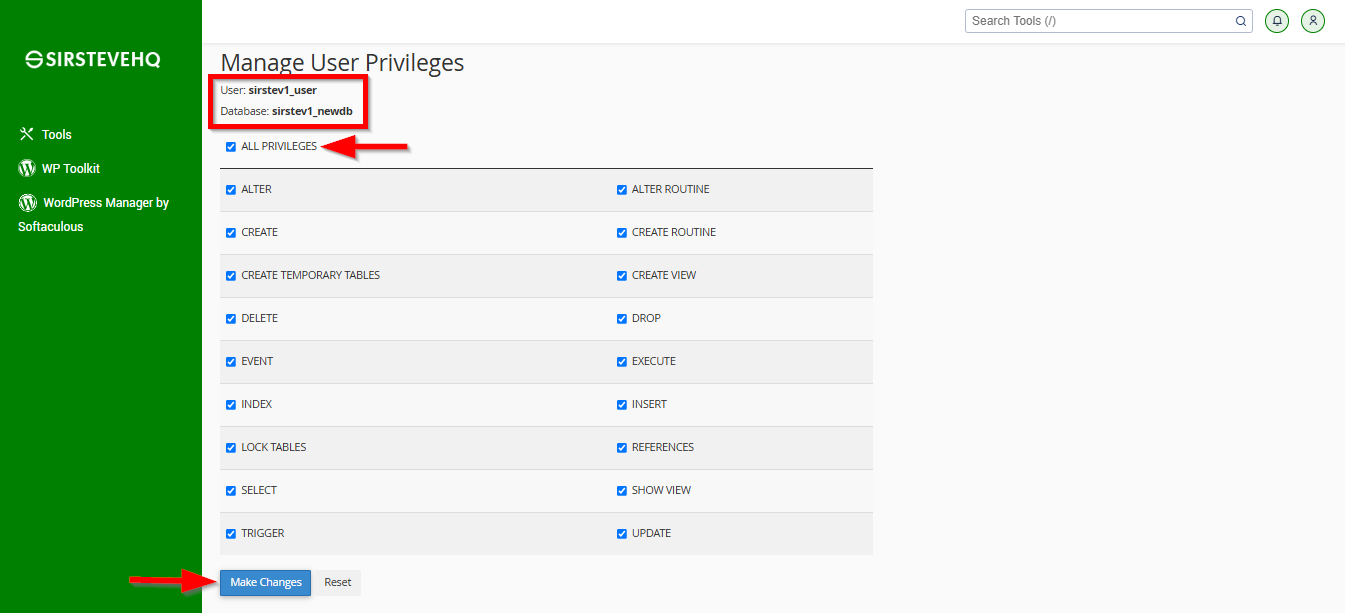Click the Tools wrench icon in sidebar
This screenshot has height=613, width=1345.
(x=27, y=134)
